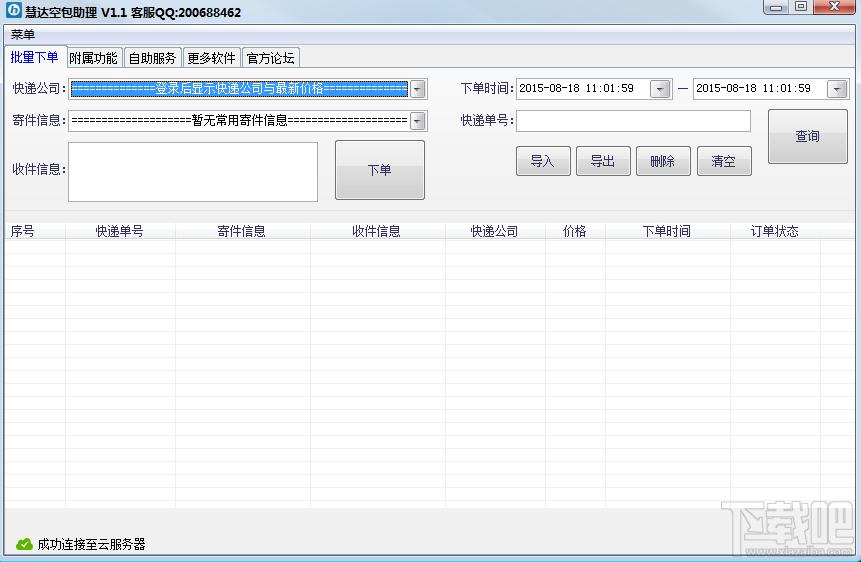Click the end date-time field
The image size is (861, 562).
[x=771, y=88]
